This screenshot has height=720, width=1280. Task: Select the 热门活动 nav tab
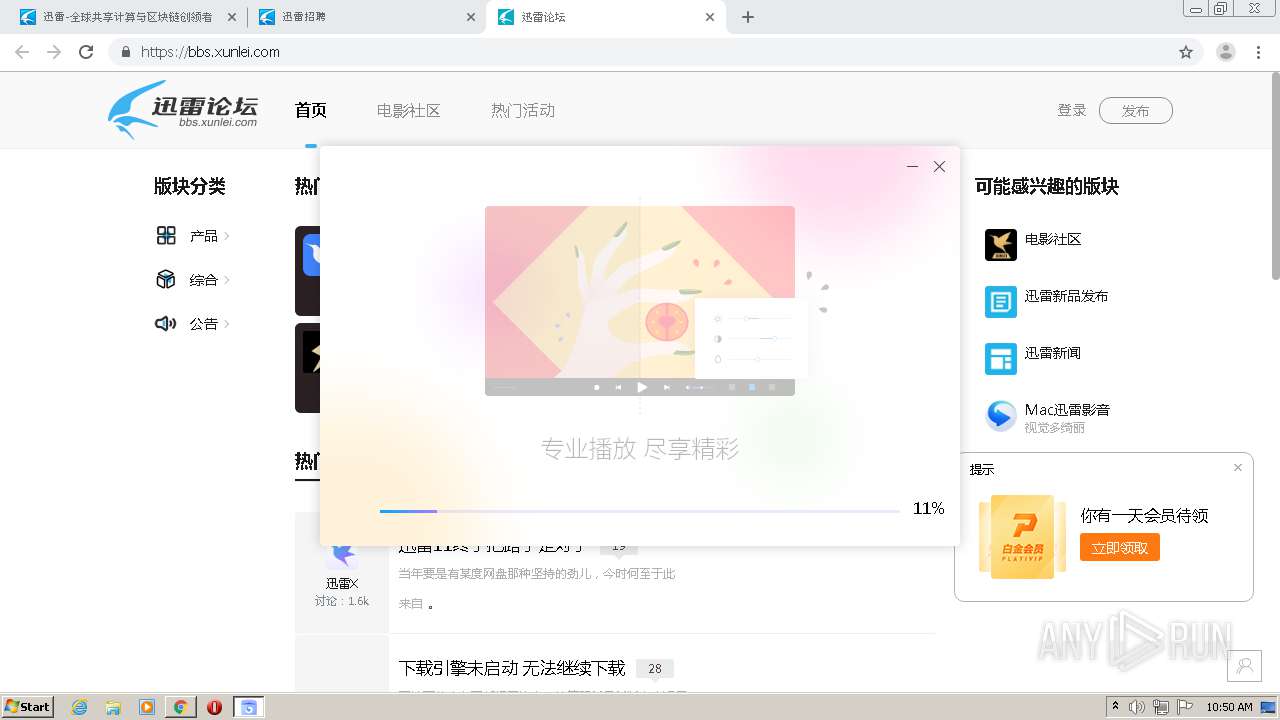pos(523,111)
